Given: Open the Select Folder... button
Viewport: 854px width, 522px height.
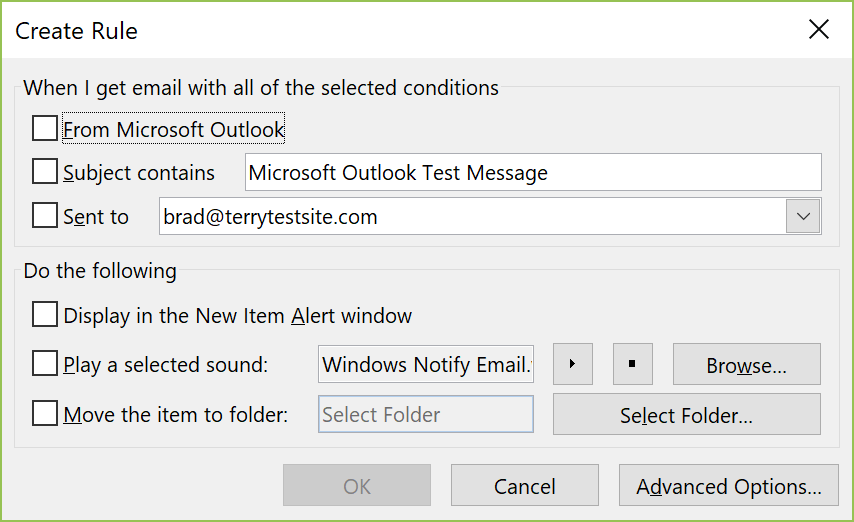Looking at the screenshot, I should tap(687, 414).
